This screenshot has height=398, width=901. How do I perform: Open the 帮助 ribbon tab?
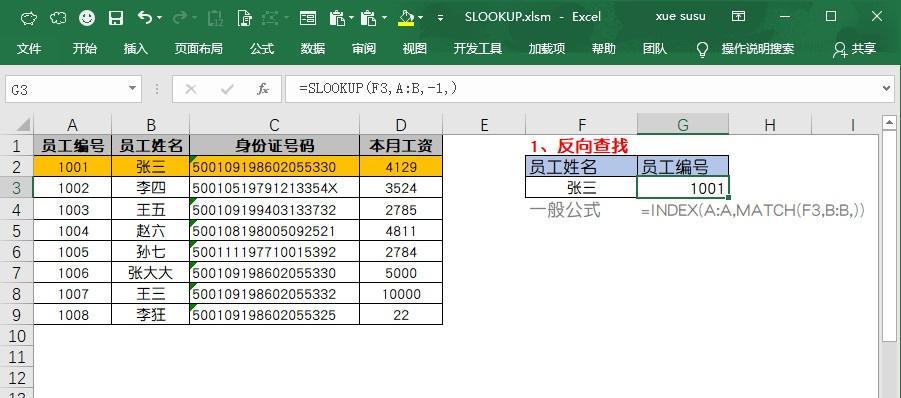click(x=603, y=49)
